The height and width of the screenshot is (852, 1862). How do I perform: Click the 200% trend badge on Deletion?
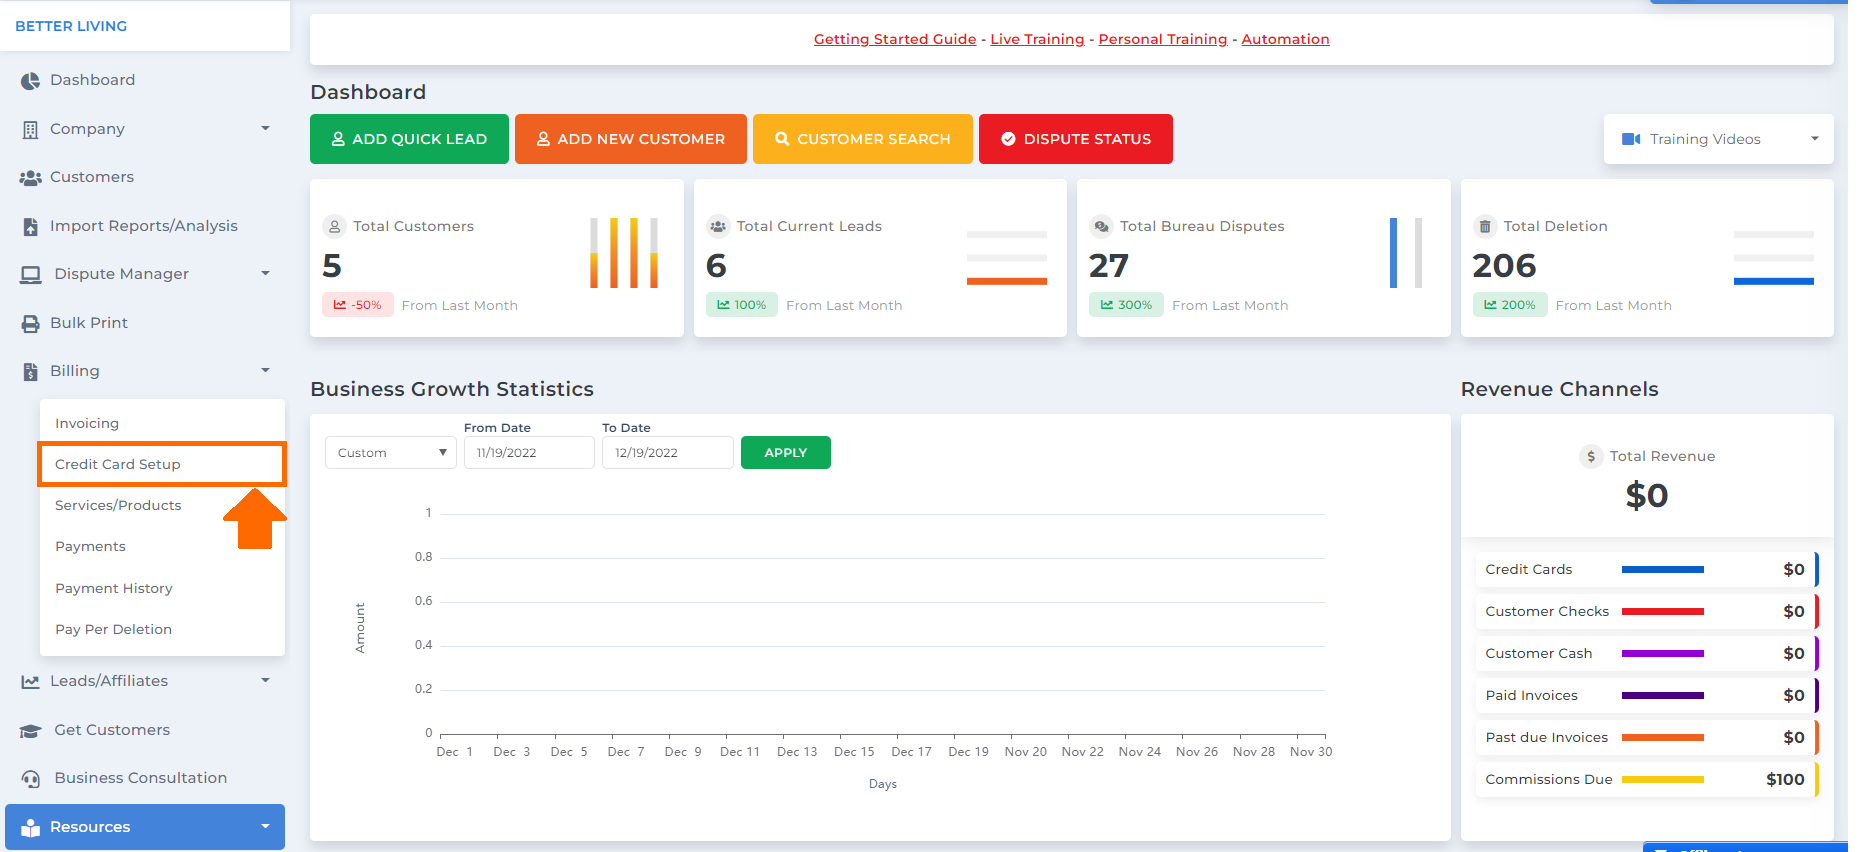pos(1510,305)
